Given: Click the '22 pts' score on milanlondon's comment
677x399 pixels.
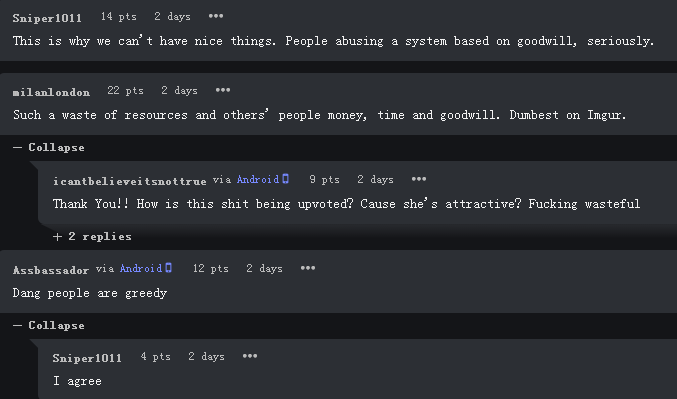Looking at the screenshot, I should [125, 91].
